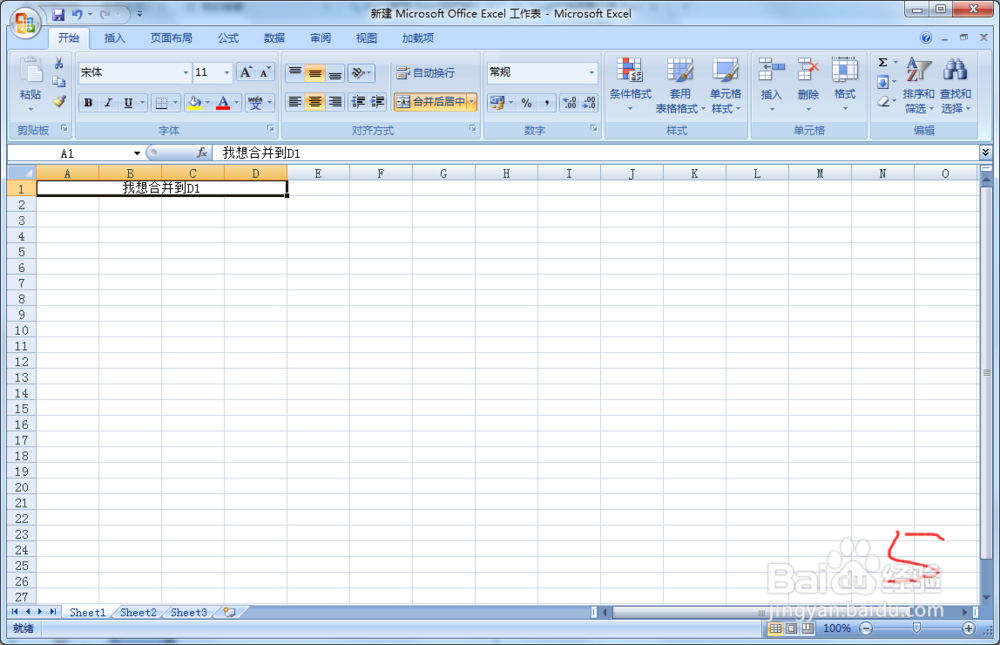1000x645 pixels.
Task: Toggle Wrap Text (自动换行)
Action: (x=425, y=73)
